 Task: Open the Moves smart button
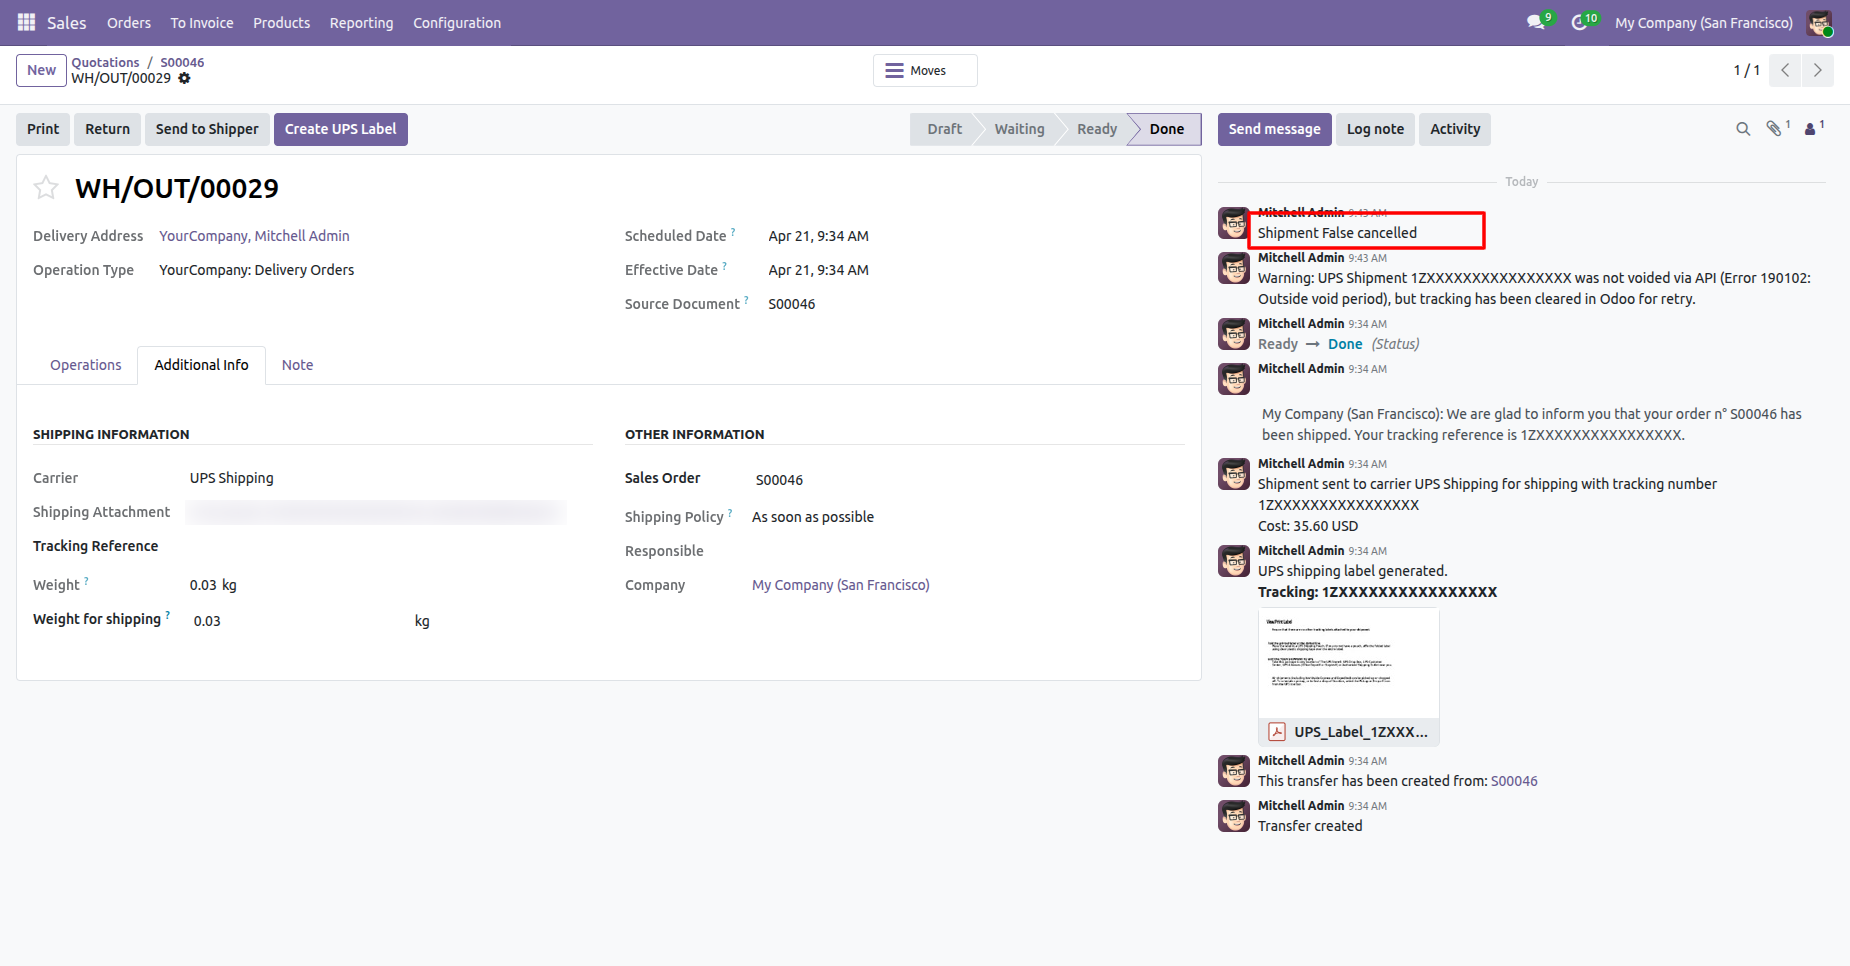pyautogui.click(x=925, y=70)
